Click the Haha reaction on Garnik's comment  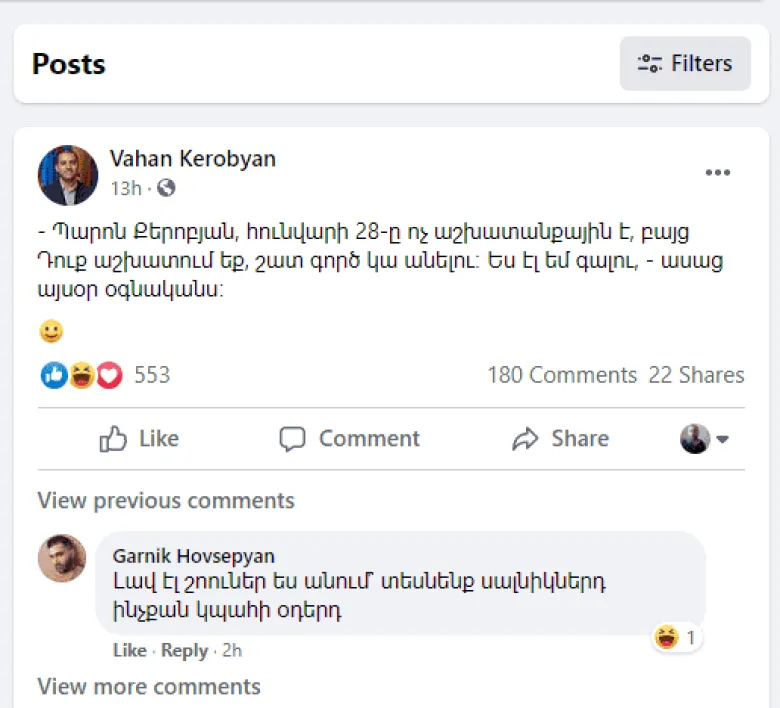(x=665, y=637)
